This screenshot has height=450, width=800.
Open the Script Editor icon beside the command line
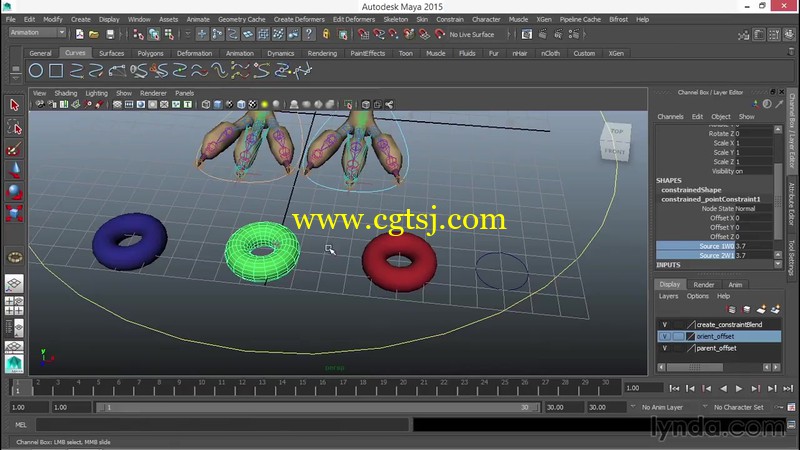[791, 424]
